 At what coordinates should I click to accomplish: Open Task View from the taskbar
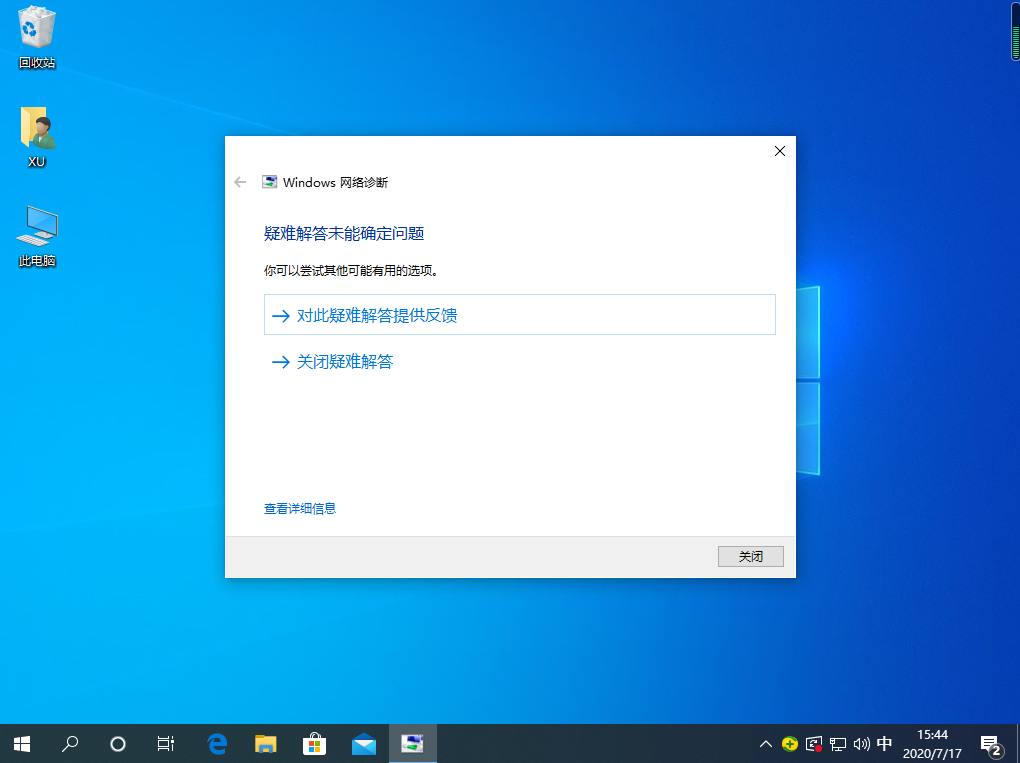[165, 744]
